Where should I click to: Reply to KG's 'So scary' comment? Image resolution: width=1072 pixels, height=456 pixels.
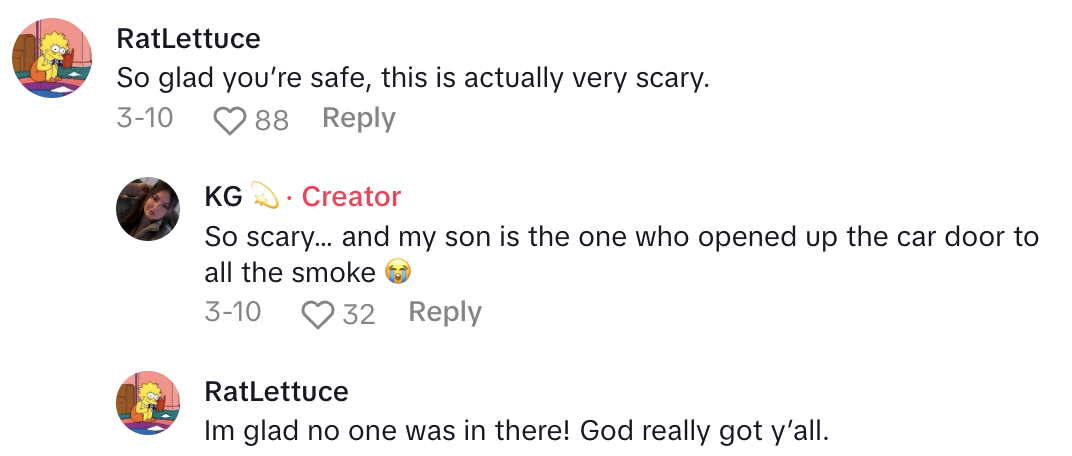[445, 313]
